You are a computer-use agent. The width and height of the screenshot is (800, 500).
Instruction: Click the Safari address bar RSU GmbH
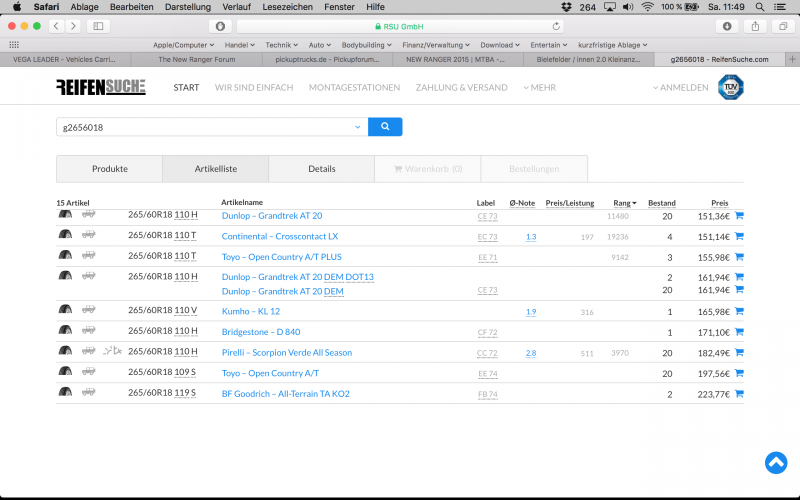[x=399, y=26]
